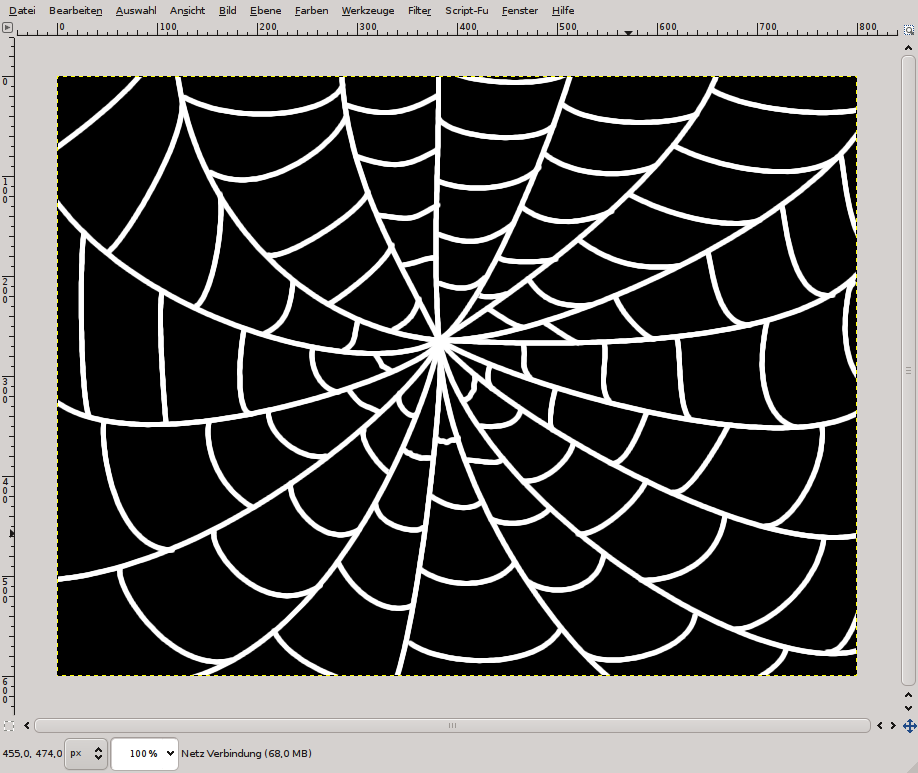Toggle the Quick Mask dashed-square button
Screen dimensions: 918x773
click(x=8, y=726)
